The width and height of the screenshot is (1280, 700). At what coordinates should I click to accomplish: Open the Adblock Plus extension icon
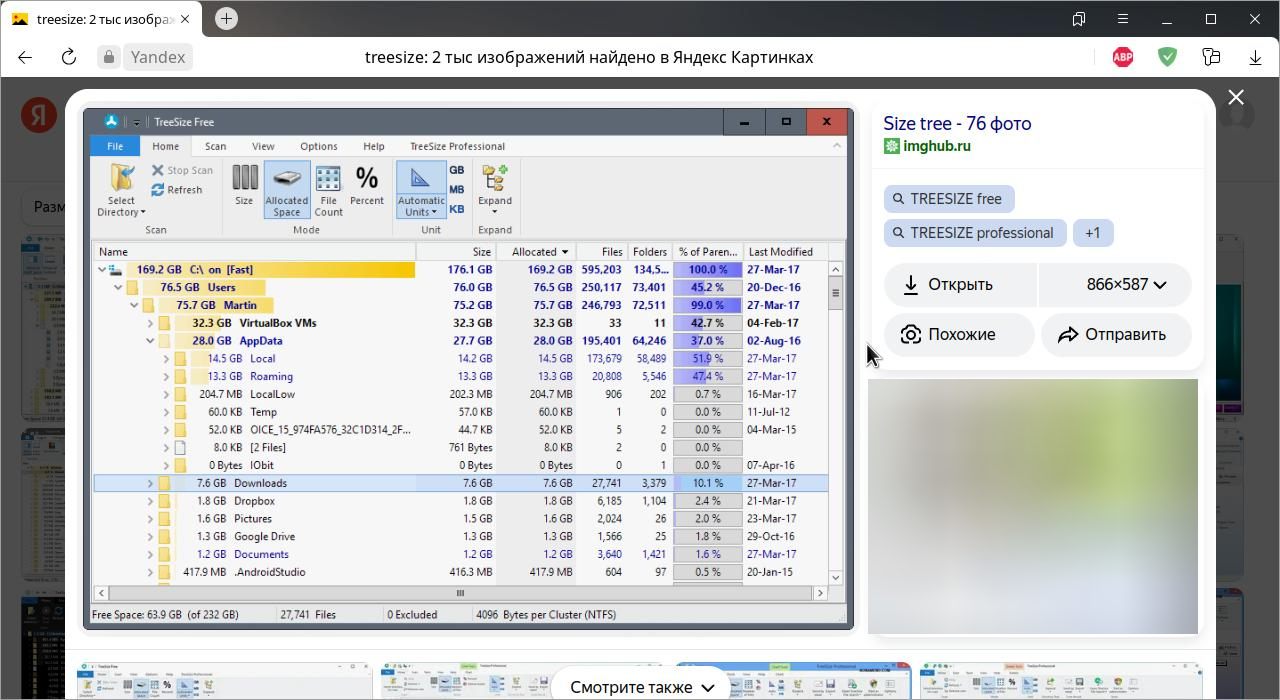(x=1123, y=57)
